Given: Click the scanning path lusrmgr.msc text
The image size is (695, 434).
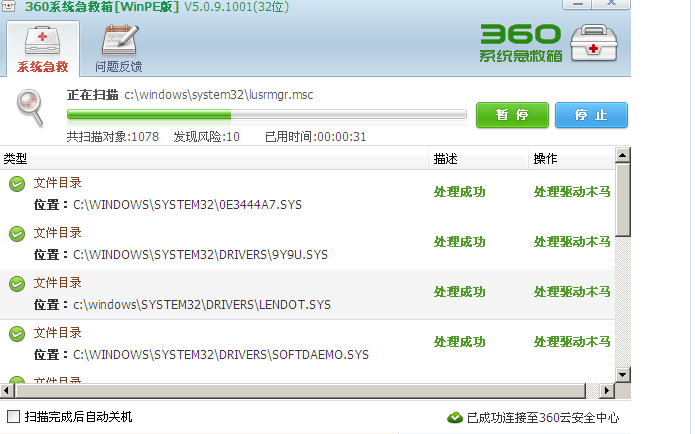Looking at the screenshot, I should 219,95.
